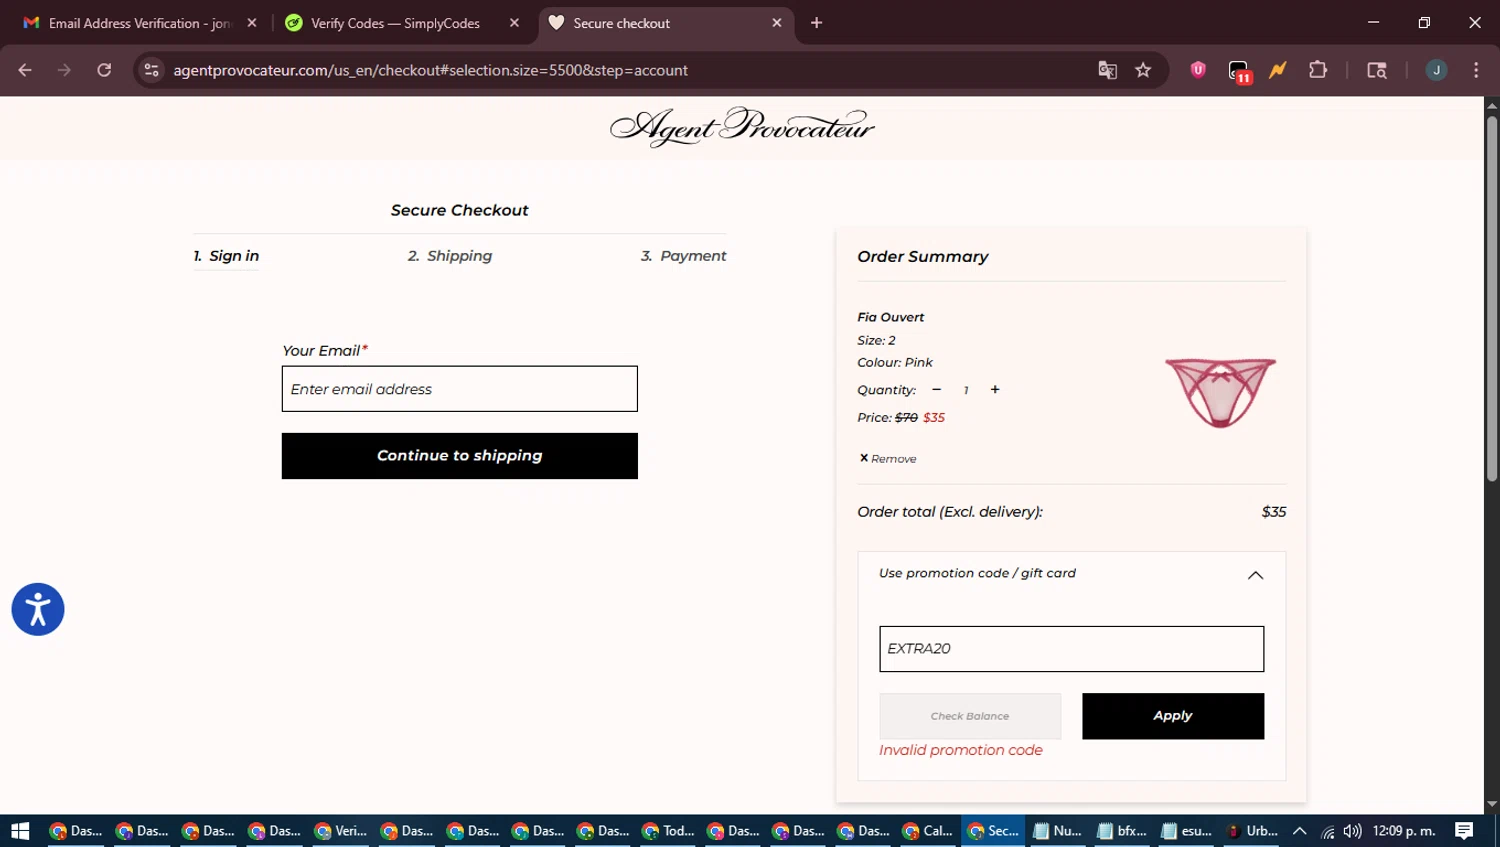Open the Veri... Chrome taskbar window
This screenshot has height=847, width=1500.
pos(340,831)
